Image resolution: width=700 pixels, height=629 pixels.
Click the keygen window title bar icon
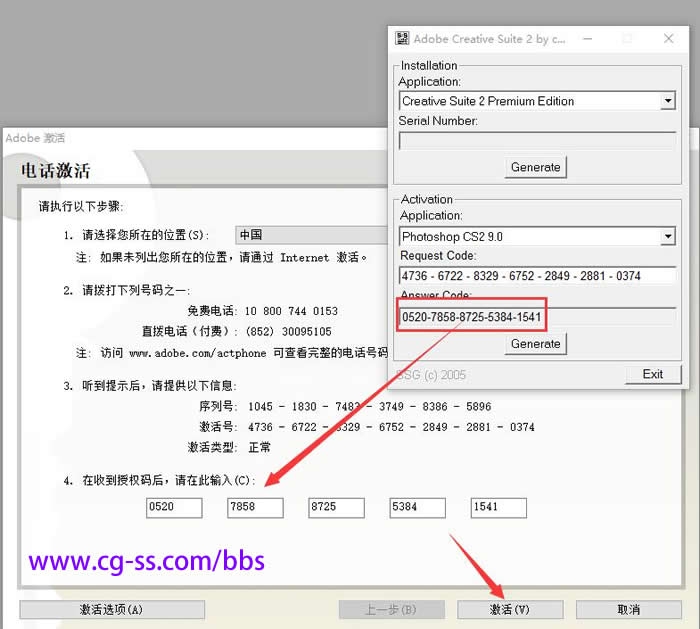(403, 39)
